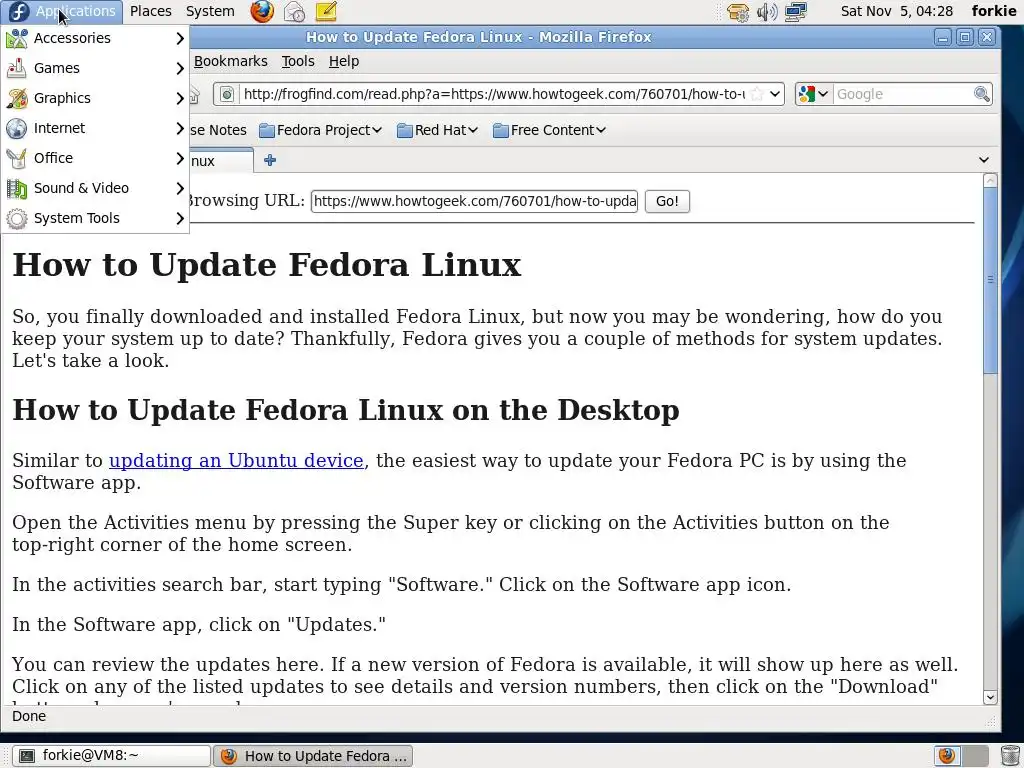
Task: Open the Trash icon in bottom panel
Action: pos(1010,756)
